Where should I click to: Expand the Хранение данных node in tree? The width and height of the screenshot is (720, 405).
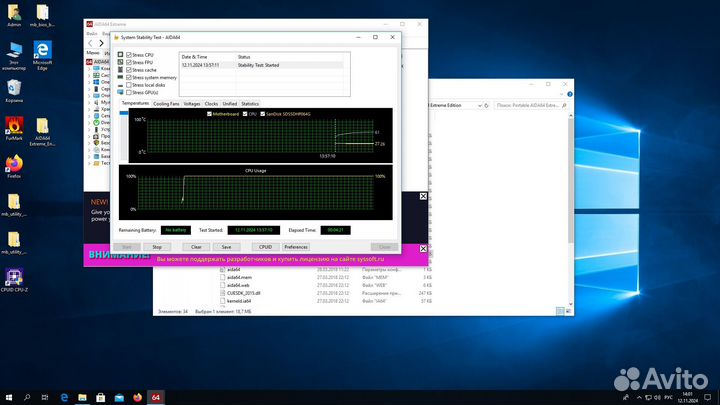(89, 109)
